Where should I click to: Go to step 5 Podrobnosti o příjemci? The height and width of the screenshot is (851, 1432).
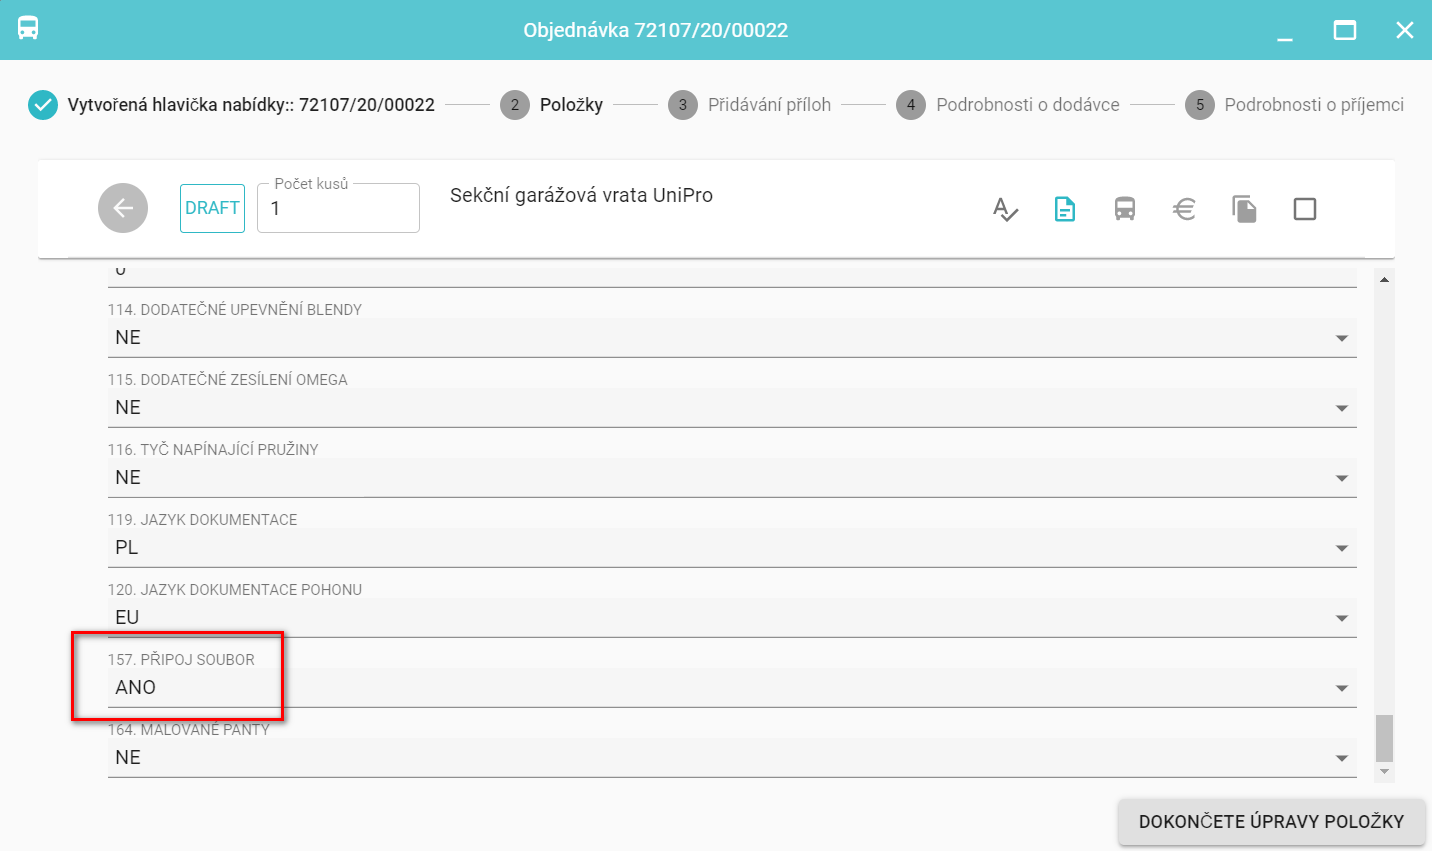1295,105
